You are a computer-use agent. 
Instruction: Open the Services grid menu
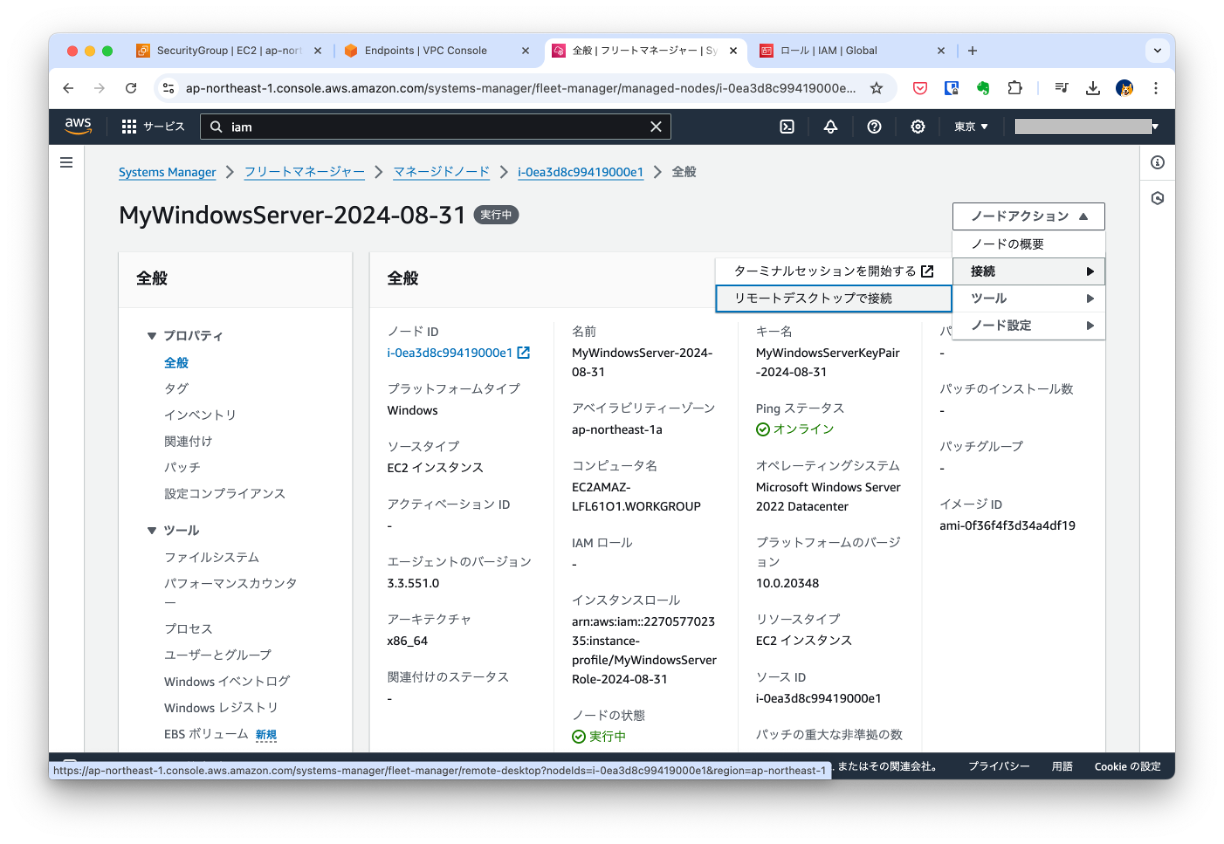click(153, 127)
